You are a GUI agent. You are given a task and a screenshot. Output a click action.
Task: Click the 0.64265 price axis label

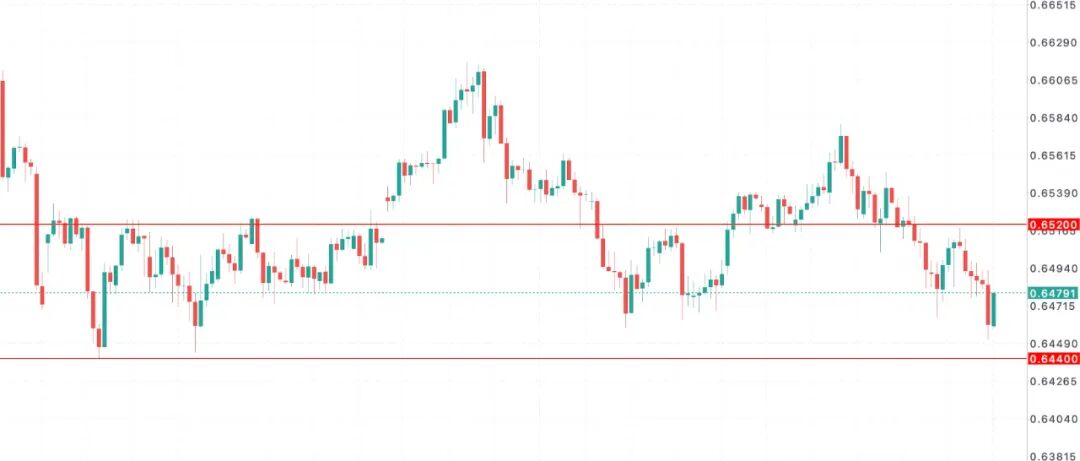click(1052, 381)
